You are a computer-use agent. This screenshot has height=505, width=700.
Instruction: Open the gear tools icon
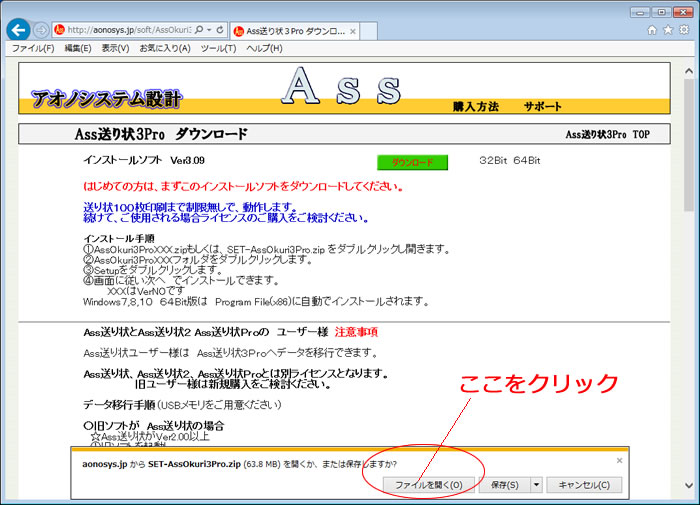pyautogui.click(x=683, y=30)
